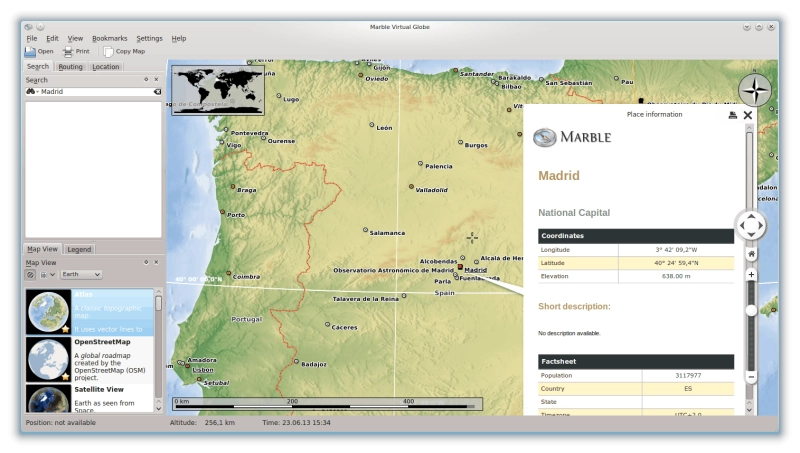The image size is (800, 453).
Task: Click the Longitude value 3° 42' 09,2"W
Action: (676, 250)
